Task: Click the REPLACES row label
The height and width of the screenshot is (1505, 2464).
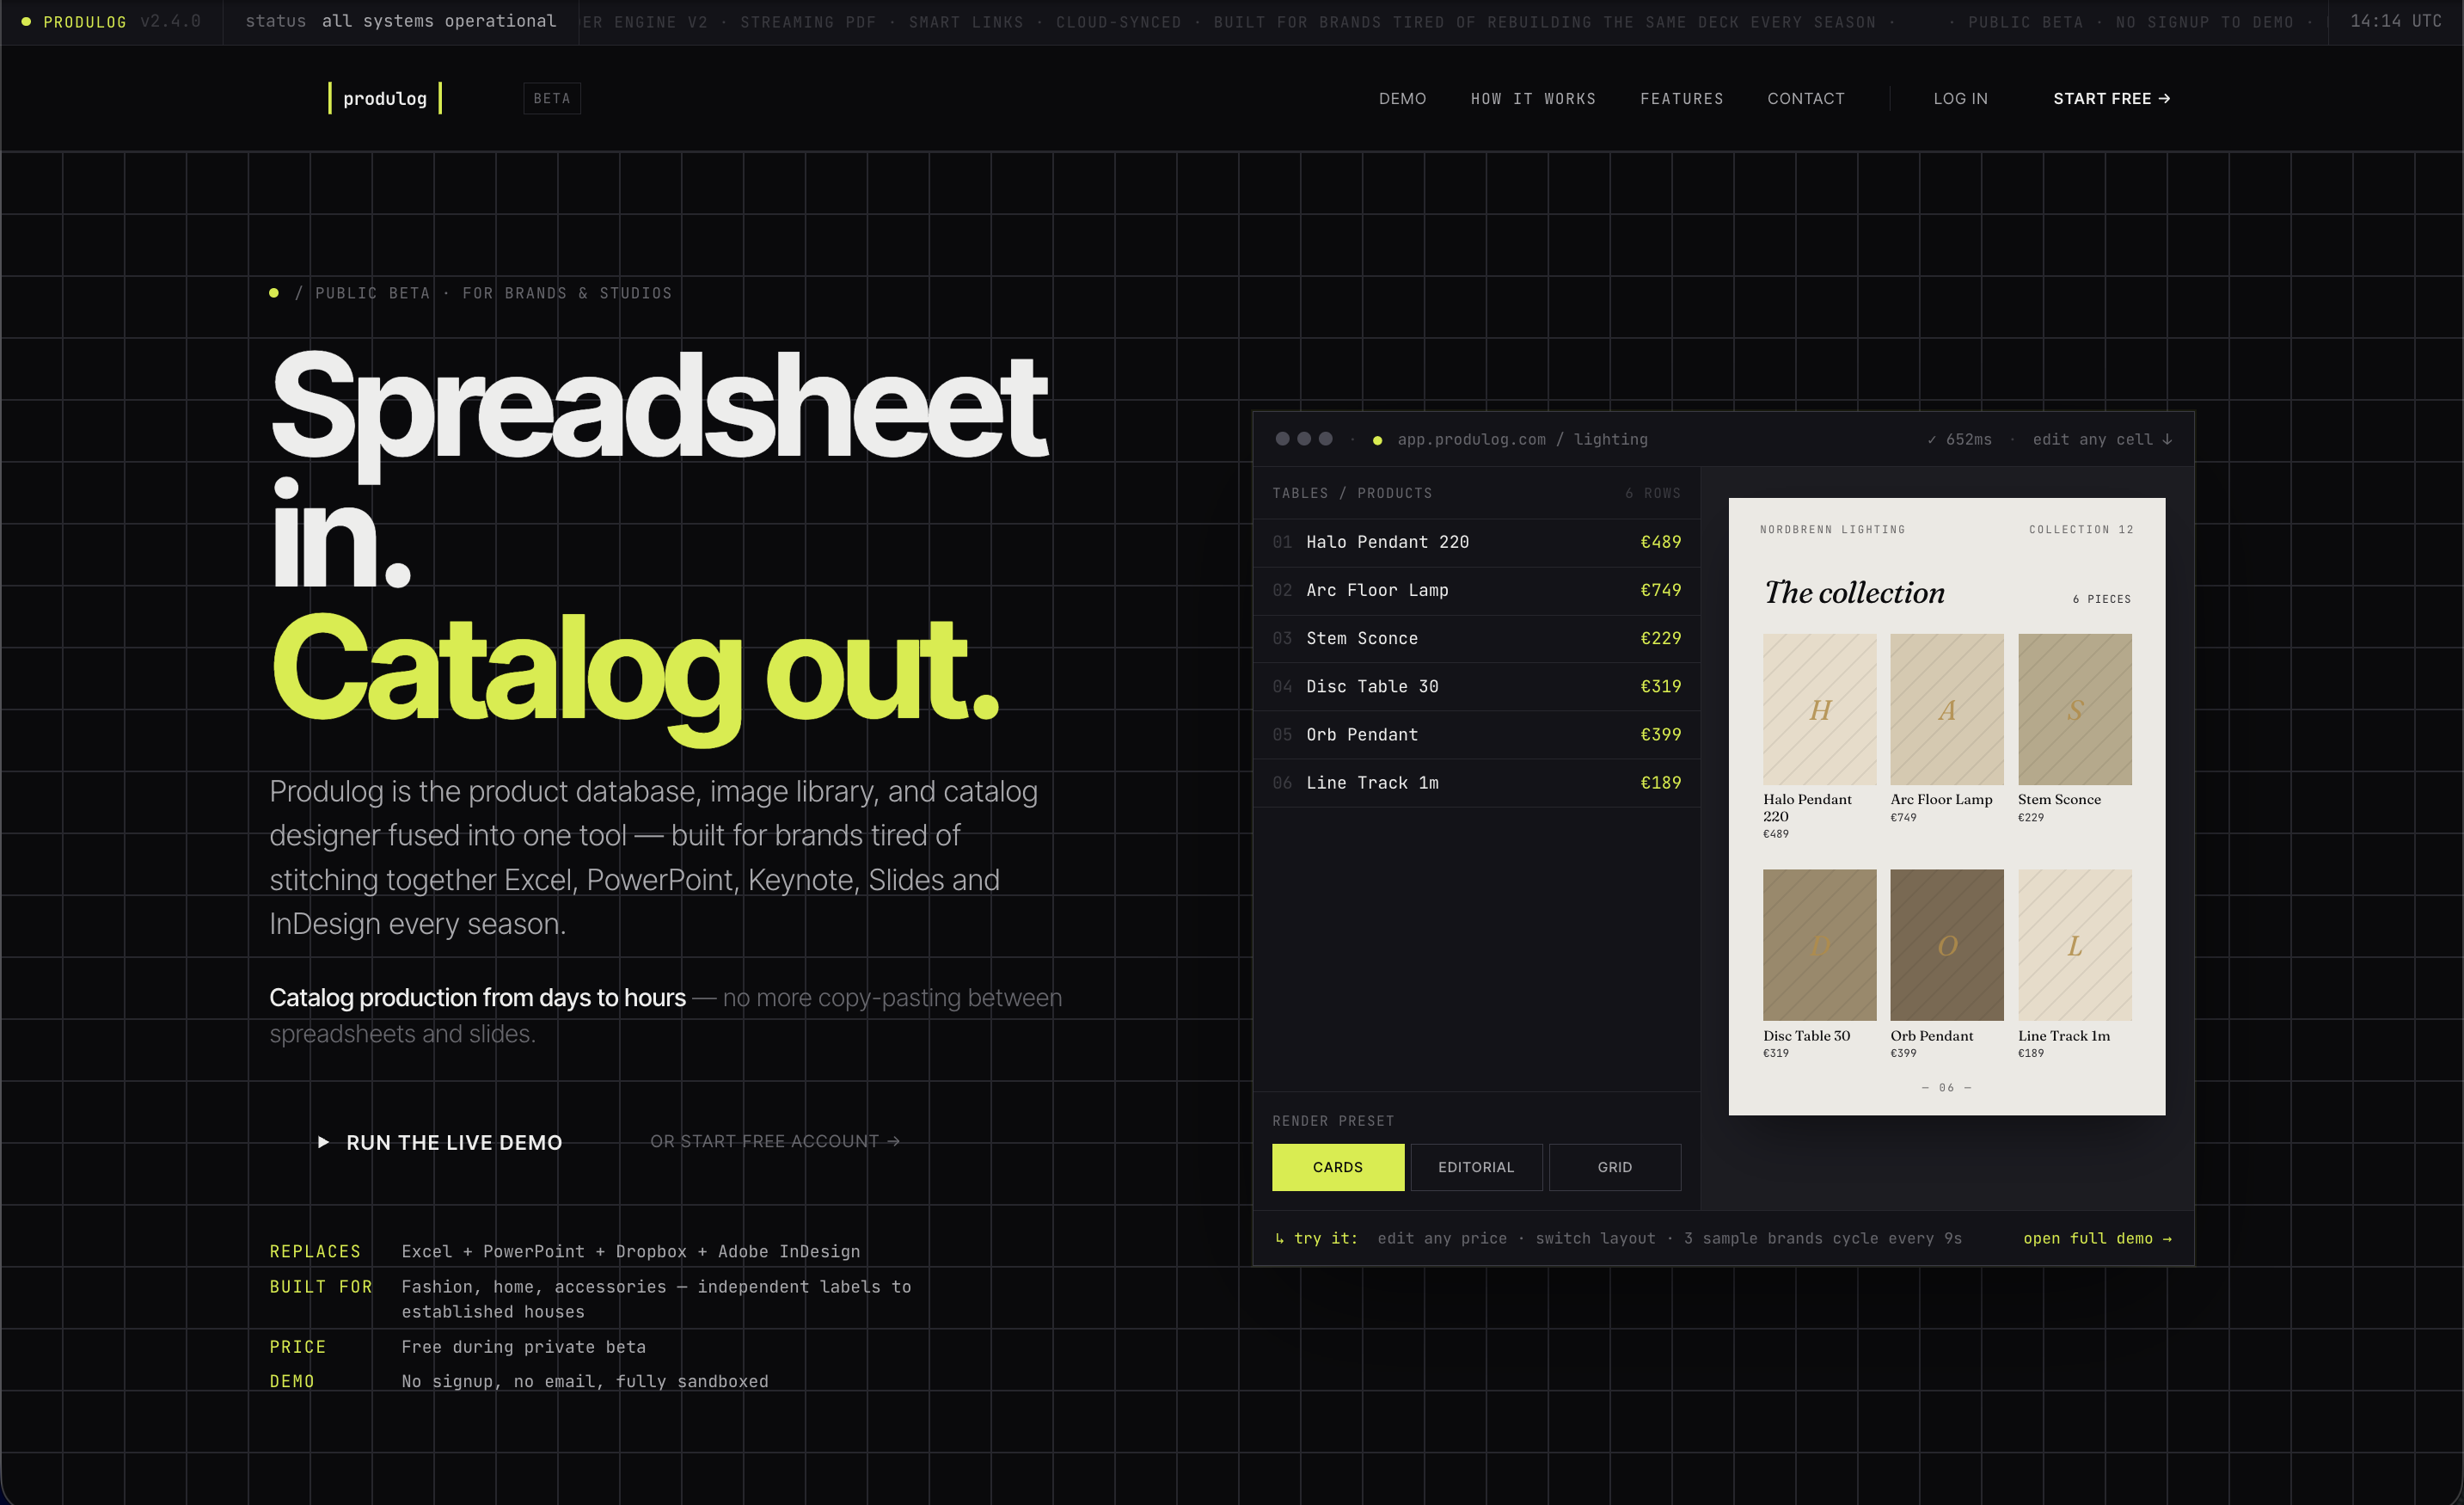Action: point(315,1251)
